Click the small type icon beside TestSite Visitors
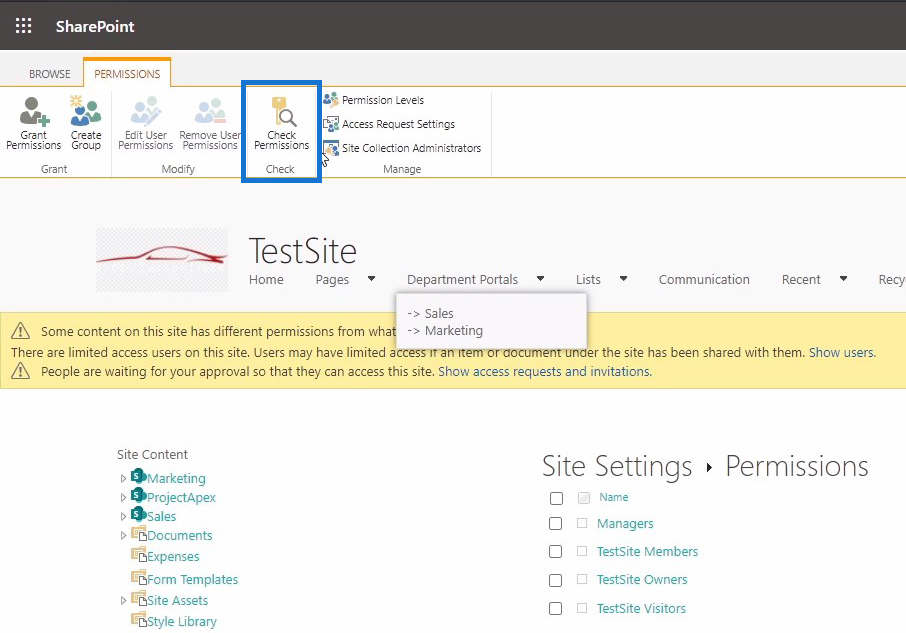Viewport: 906px width, 633px height. (x=582, y=608)
